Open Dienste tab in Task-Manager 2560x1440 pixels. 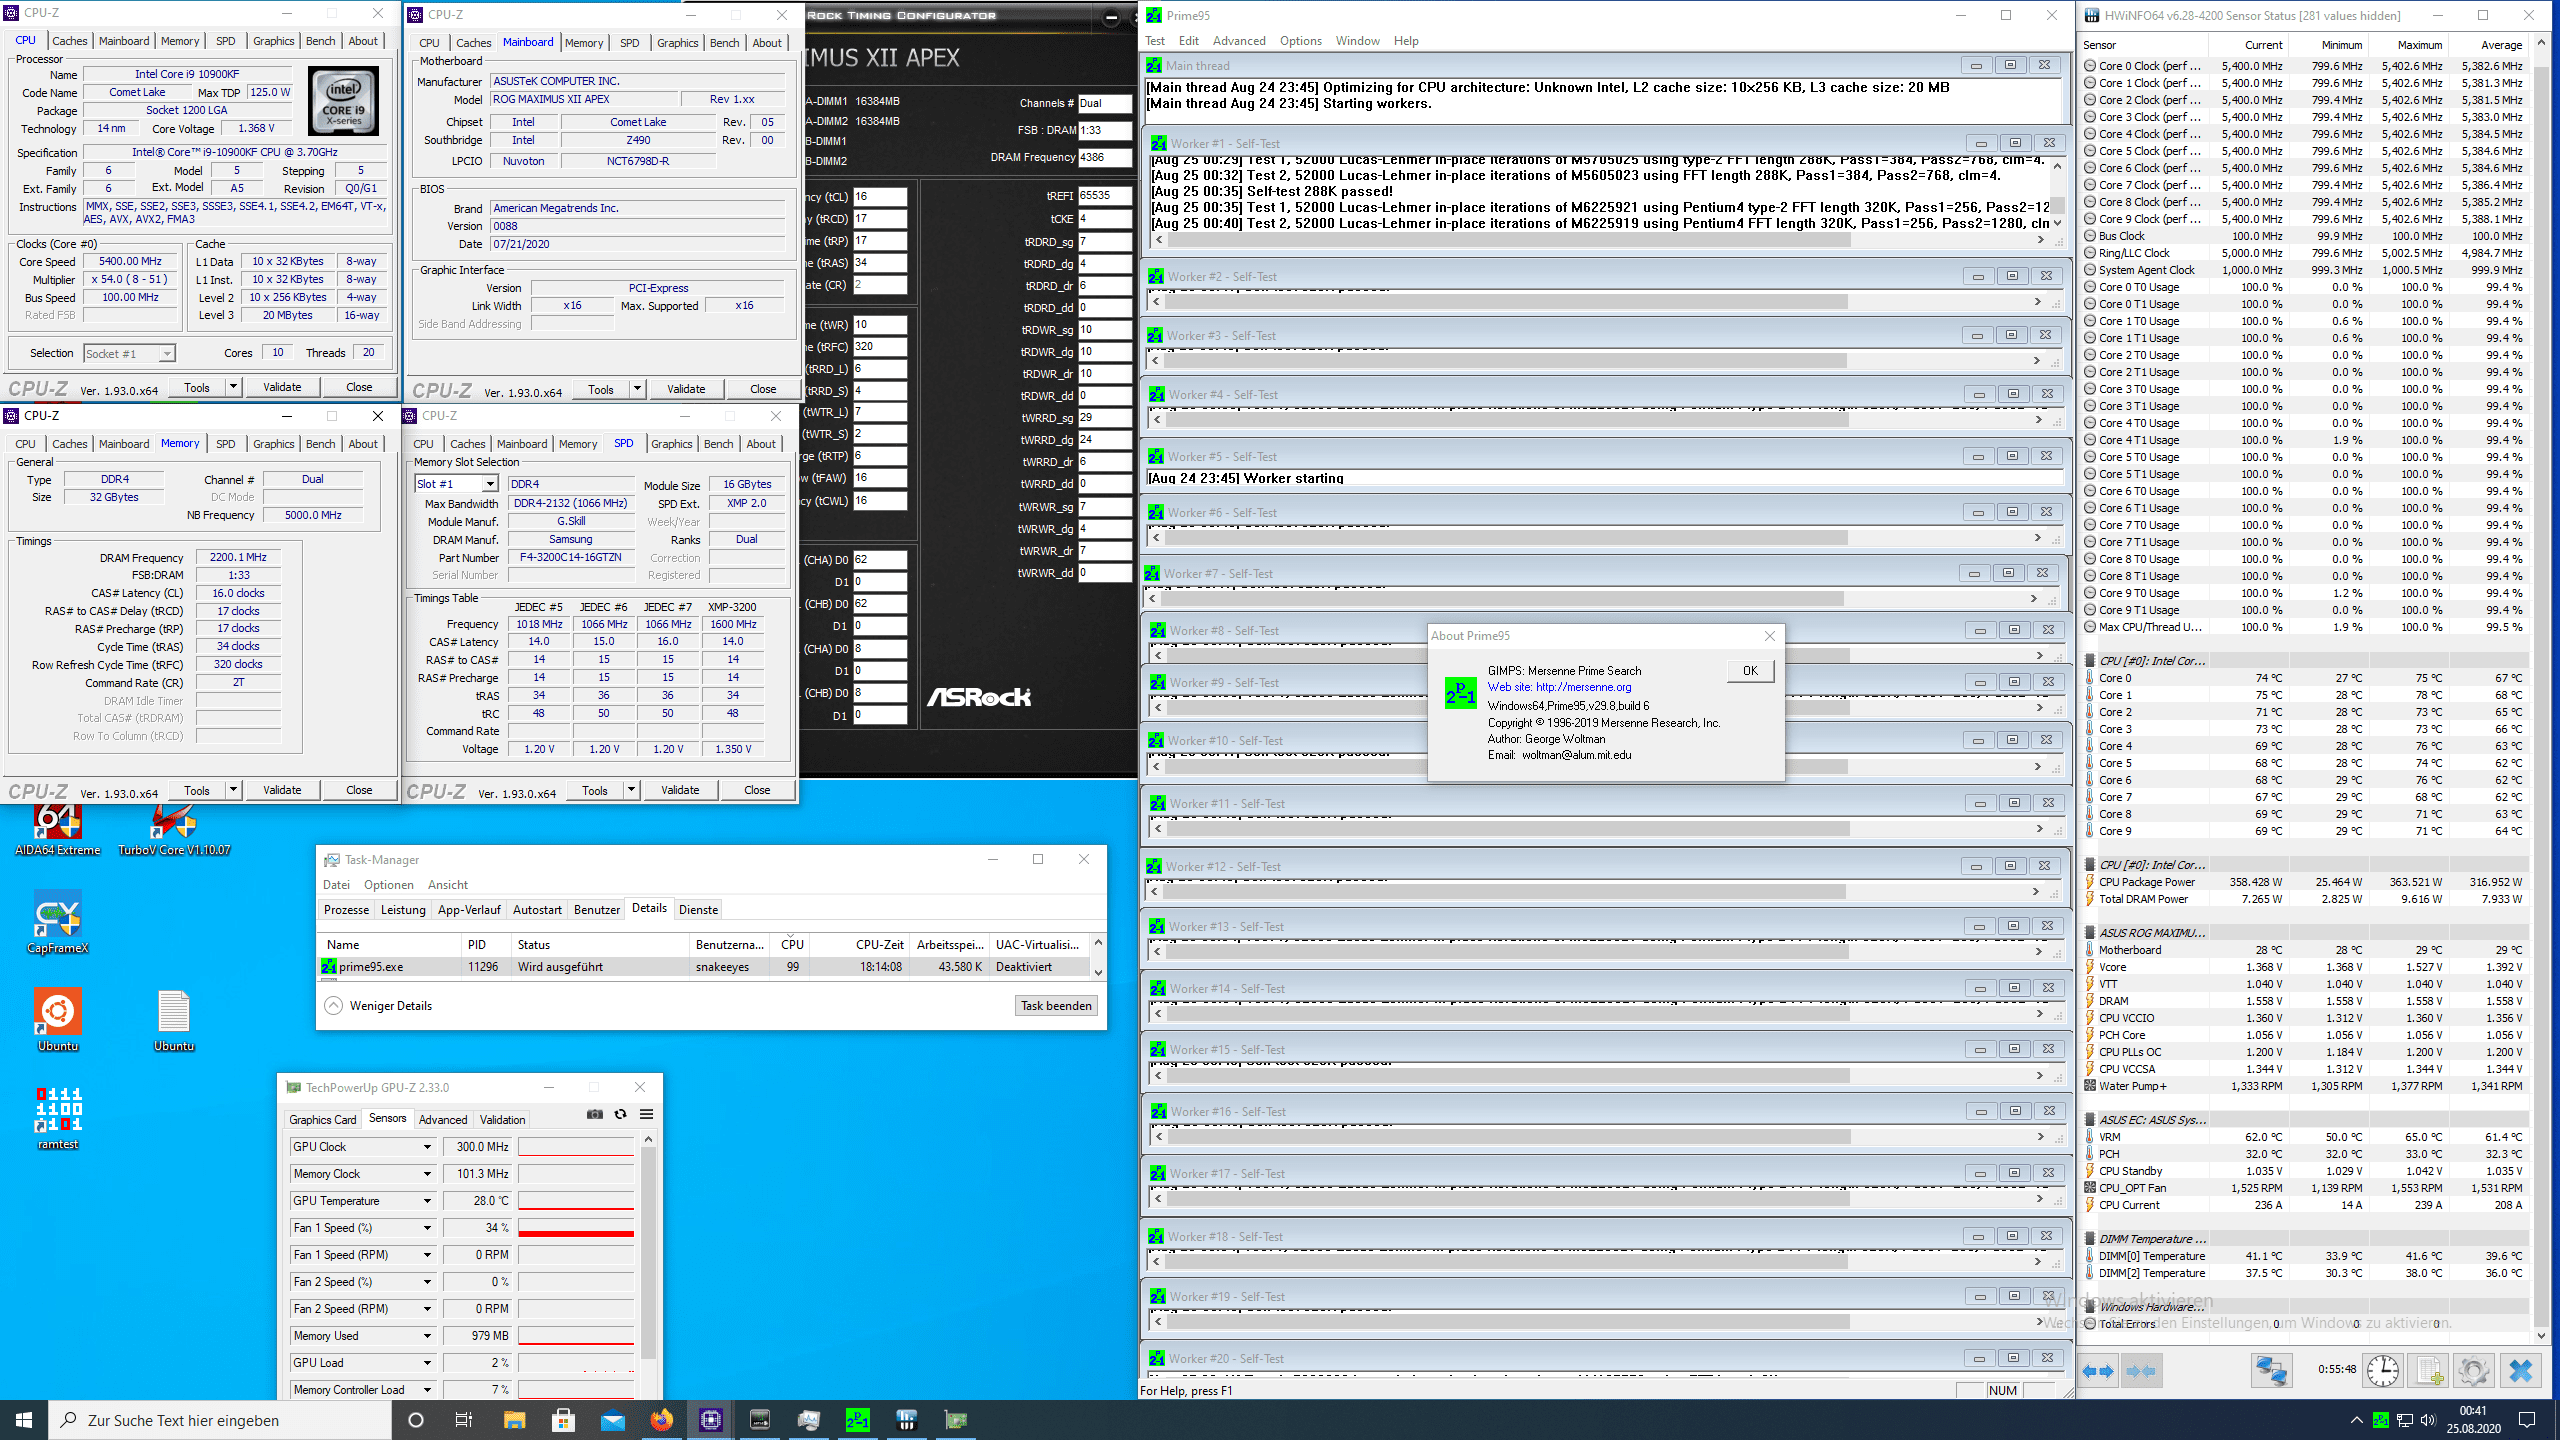point(698,910)
